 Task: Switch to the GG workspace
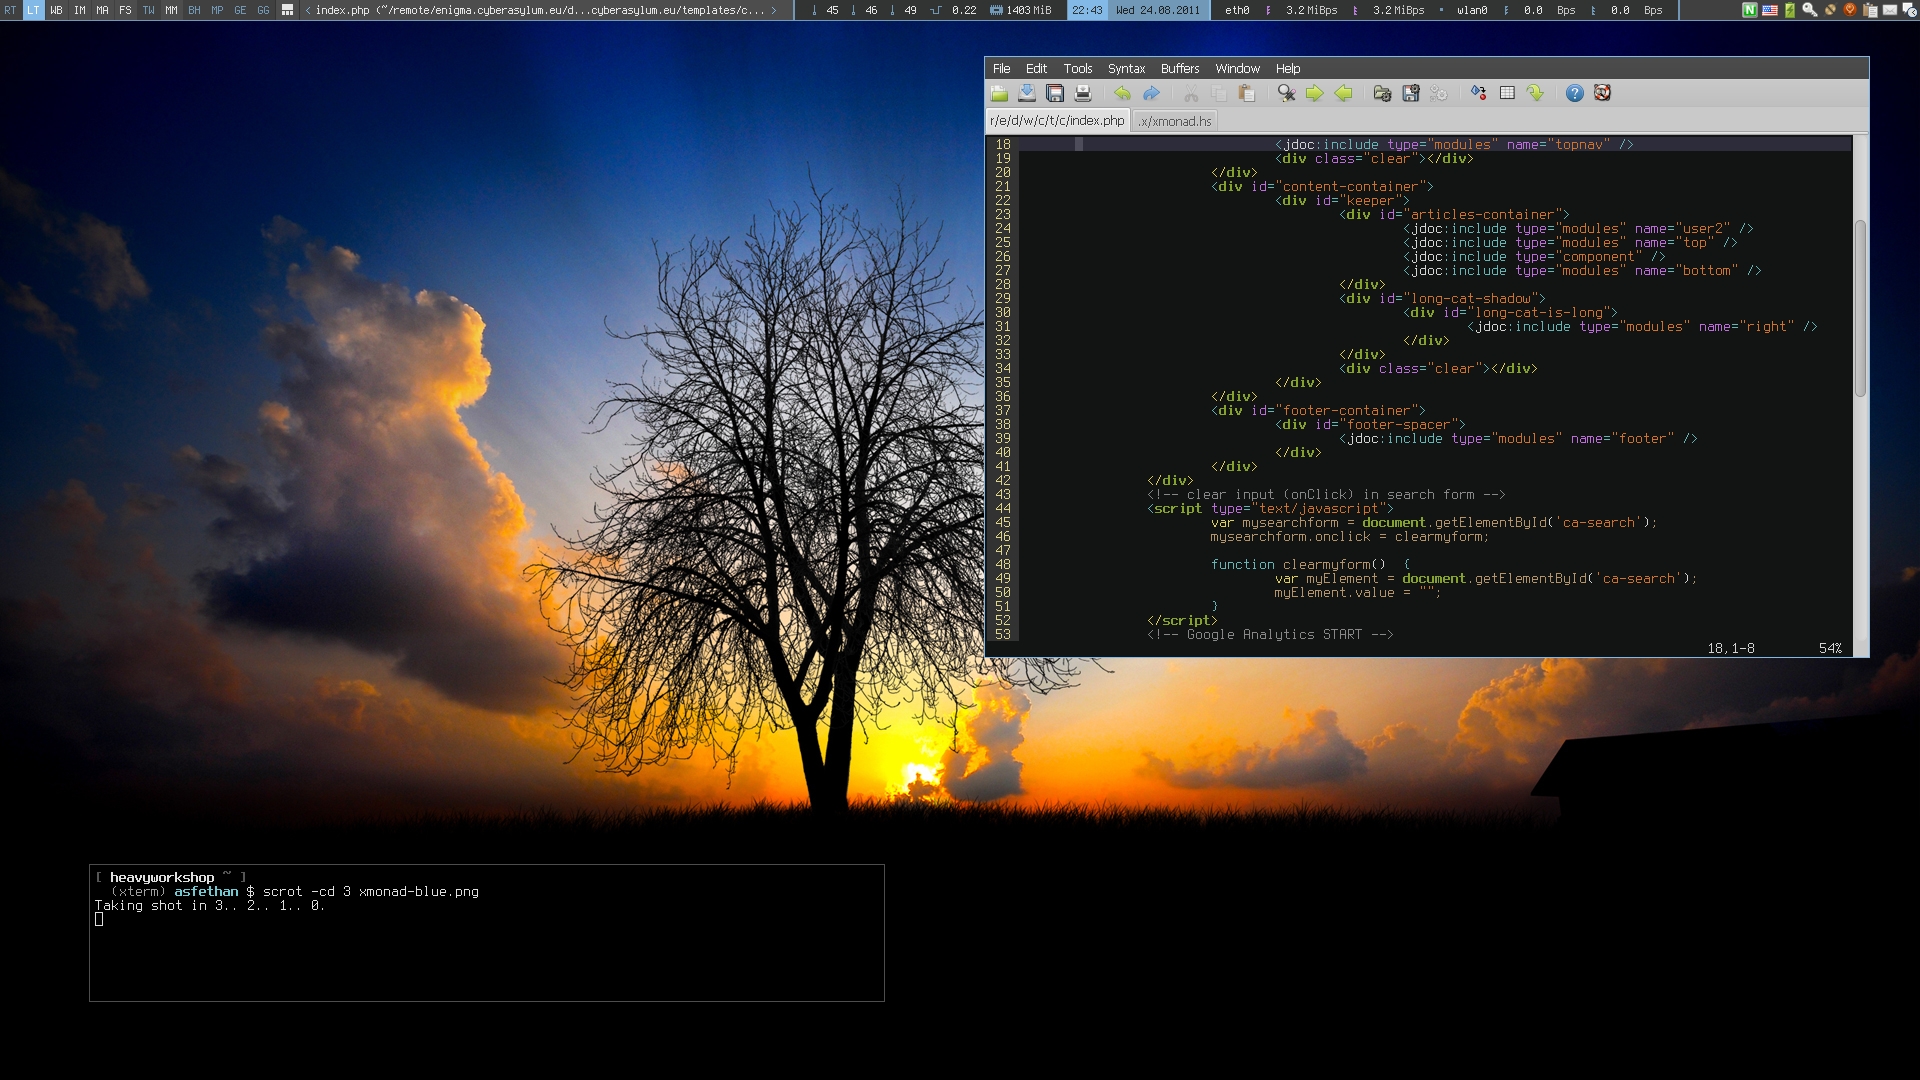[263, 10]
